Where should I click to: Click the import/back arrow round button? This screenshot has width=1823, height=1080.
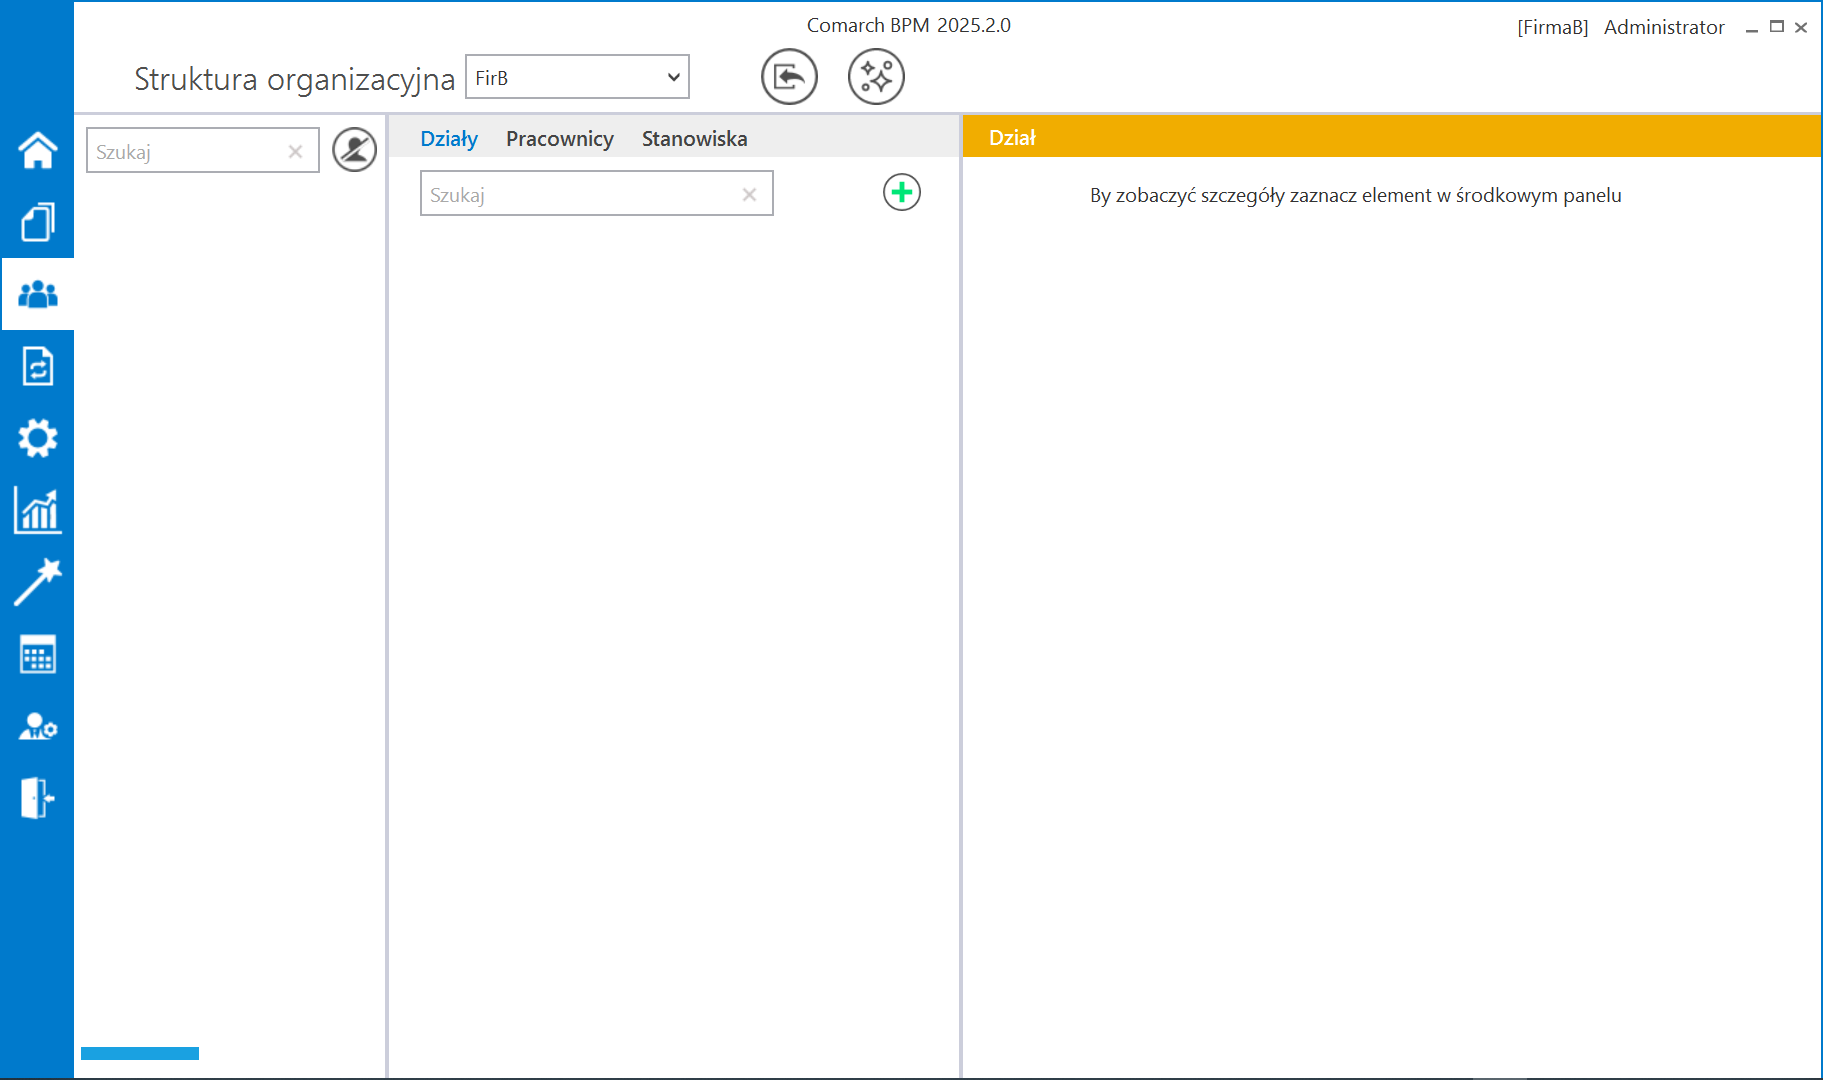tap(789, 77)
